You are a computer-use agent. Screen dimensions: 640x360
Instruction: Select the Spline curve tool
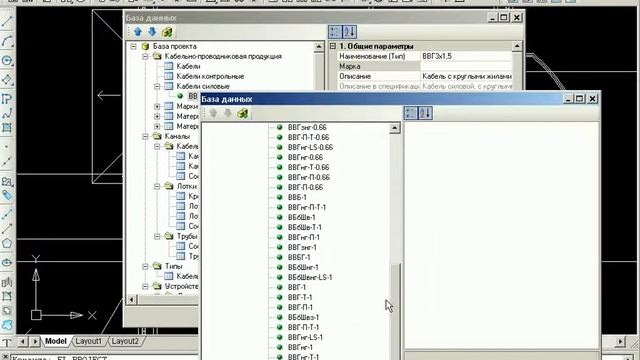(7, 114)
